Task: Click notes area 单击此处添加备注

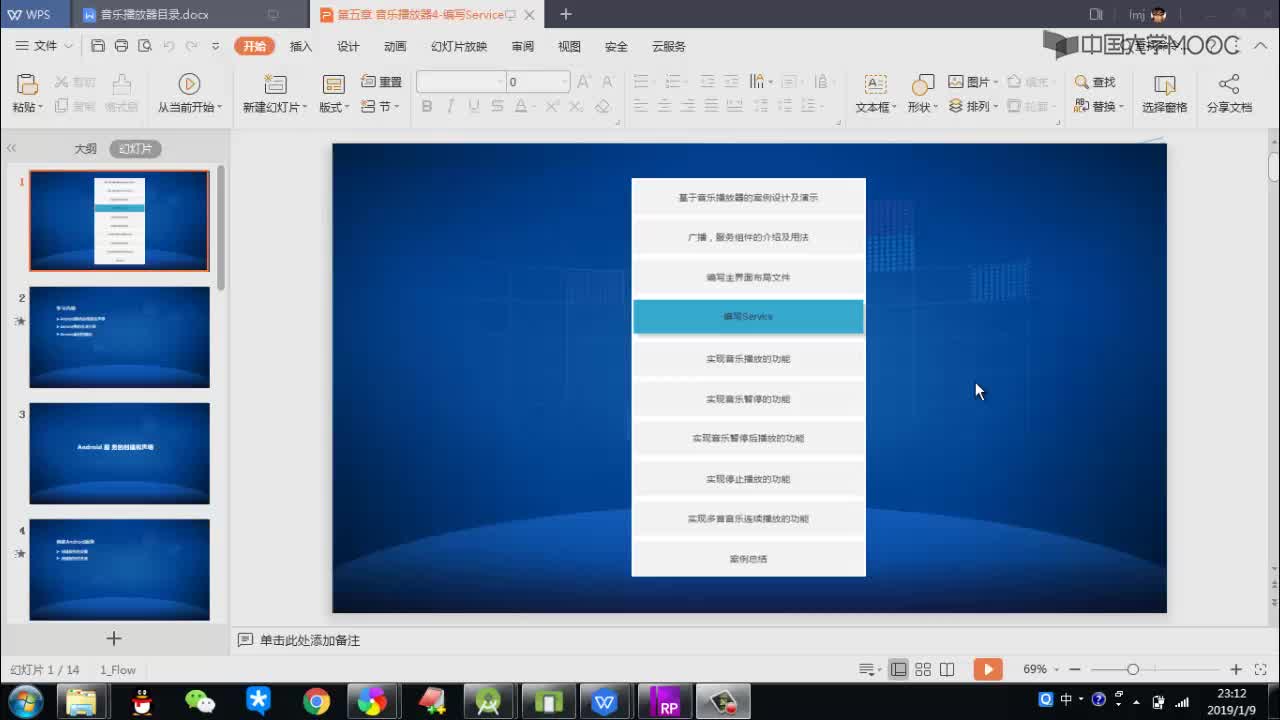Action: [309, 640]
